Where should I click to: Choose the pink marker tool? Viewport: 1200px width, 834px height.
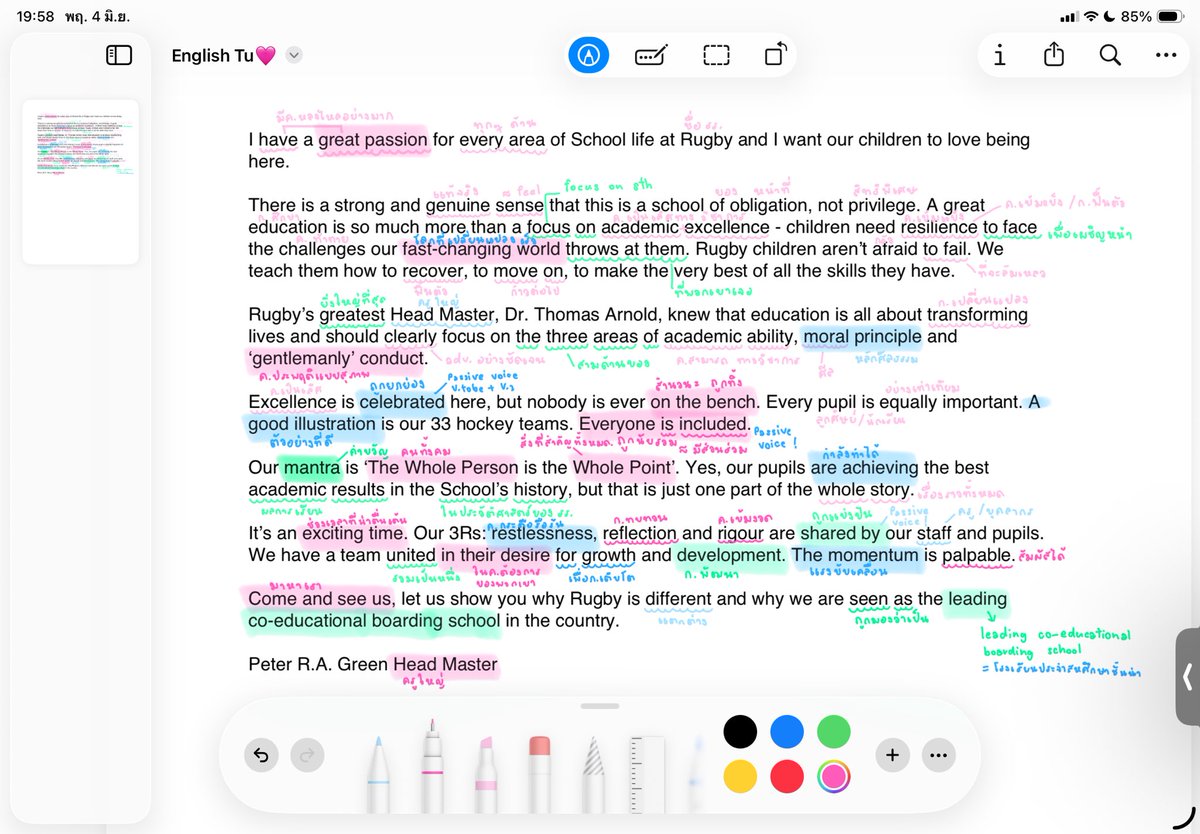(433, 765)
